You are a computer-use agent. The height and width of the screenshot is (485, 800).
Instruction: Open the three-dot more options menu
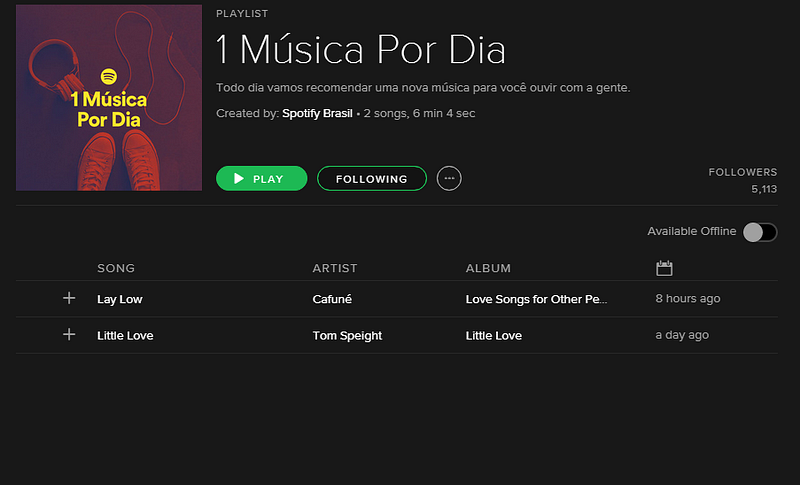449,178
